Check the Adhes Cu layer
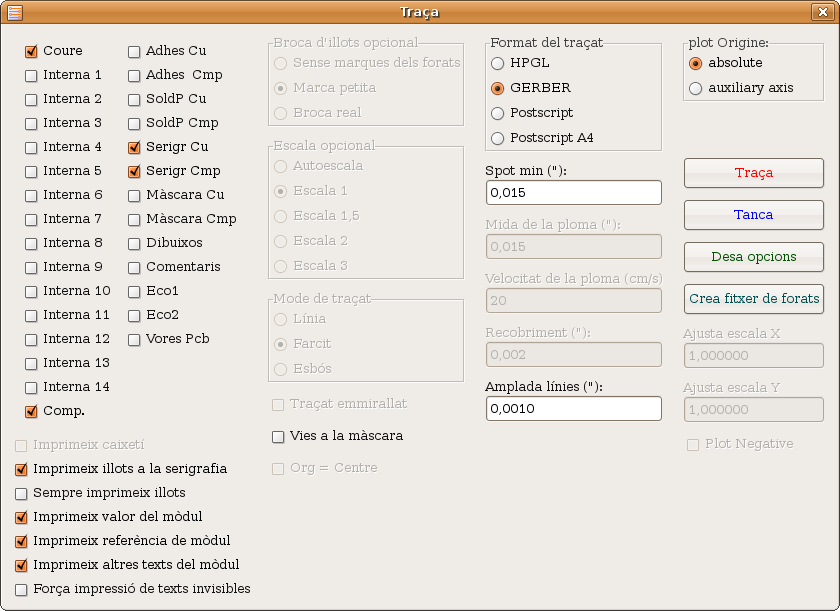The image size is (840, 611). pos(134,51)
